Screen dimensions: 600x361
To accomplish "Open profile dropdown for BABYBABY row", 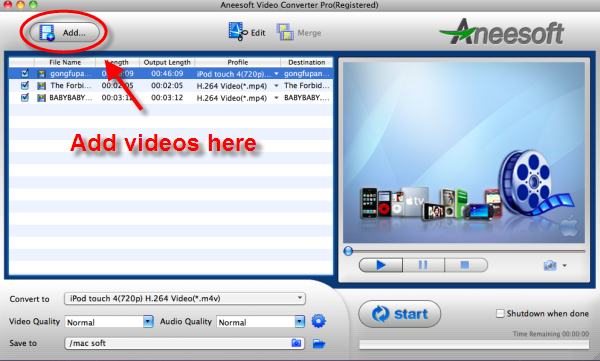I will tap(276, 98).
